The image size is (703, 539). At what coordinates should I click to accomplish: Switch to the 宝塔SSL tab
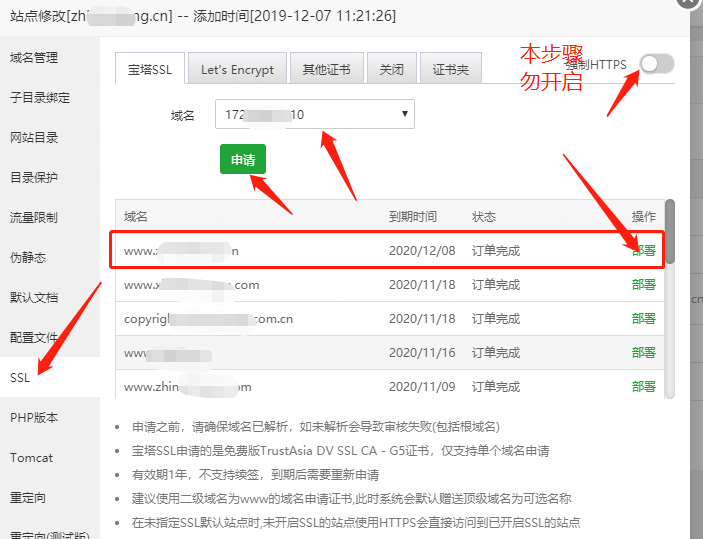(x=150, y=69)
